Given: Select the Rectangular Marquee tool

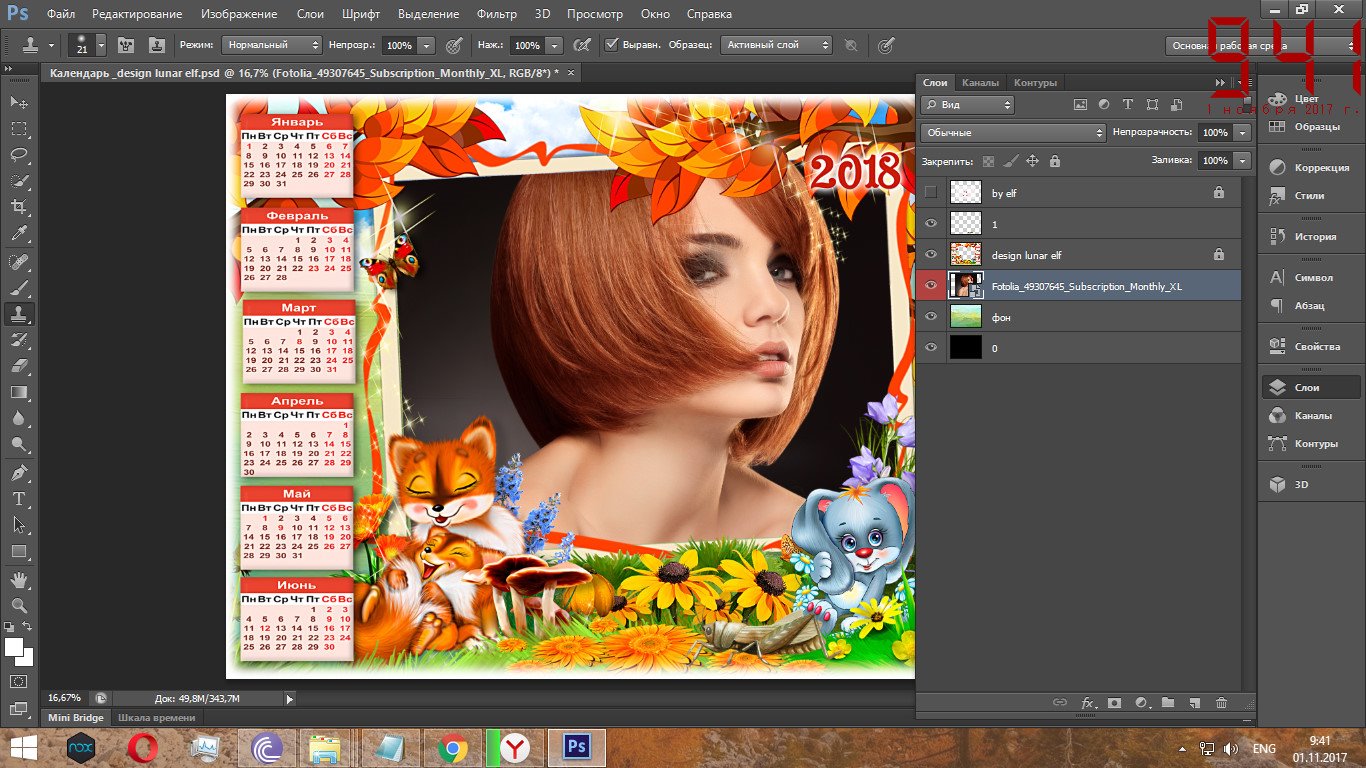Looking at the screenshot, I should (19, 129).
